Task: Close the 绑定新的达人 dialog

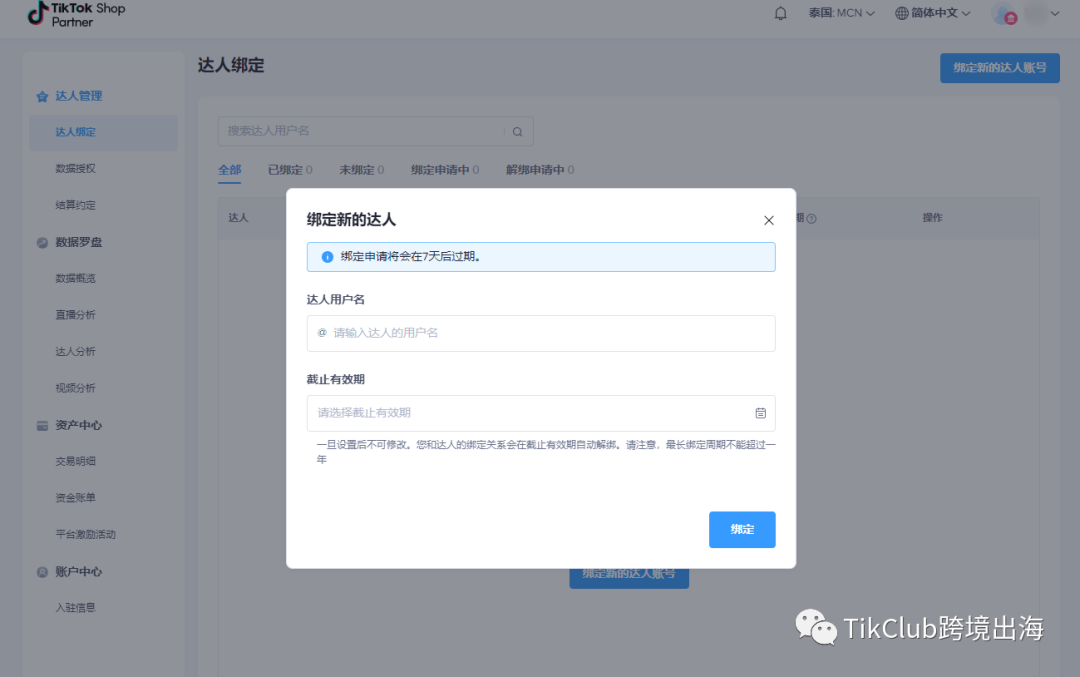Action: [x=769, y=220]
